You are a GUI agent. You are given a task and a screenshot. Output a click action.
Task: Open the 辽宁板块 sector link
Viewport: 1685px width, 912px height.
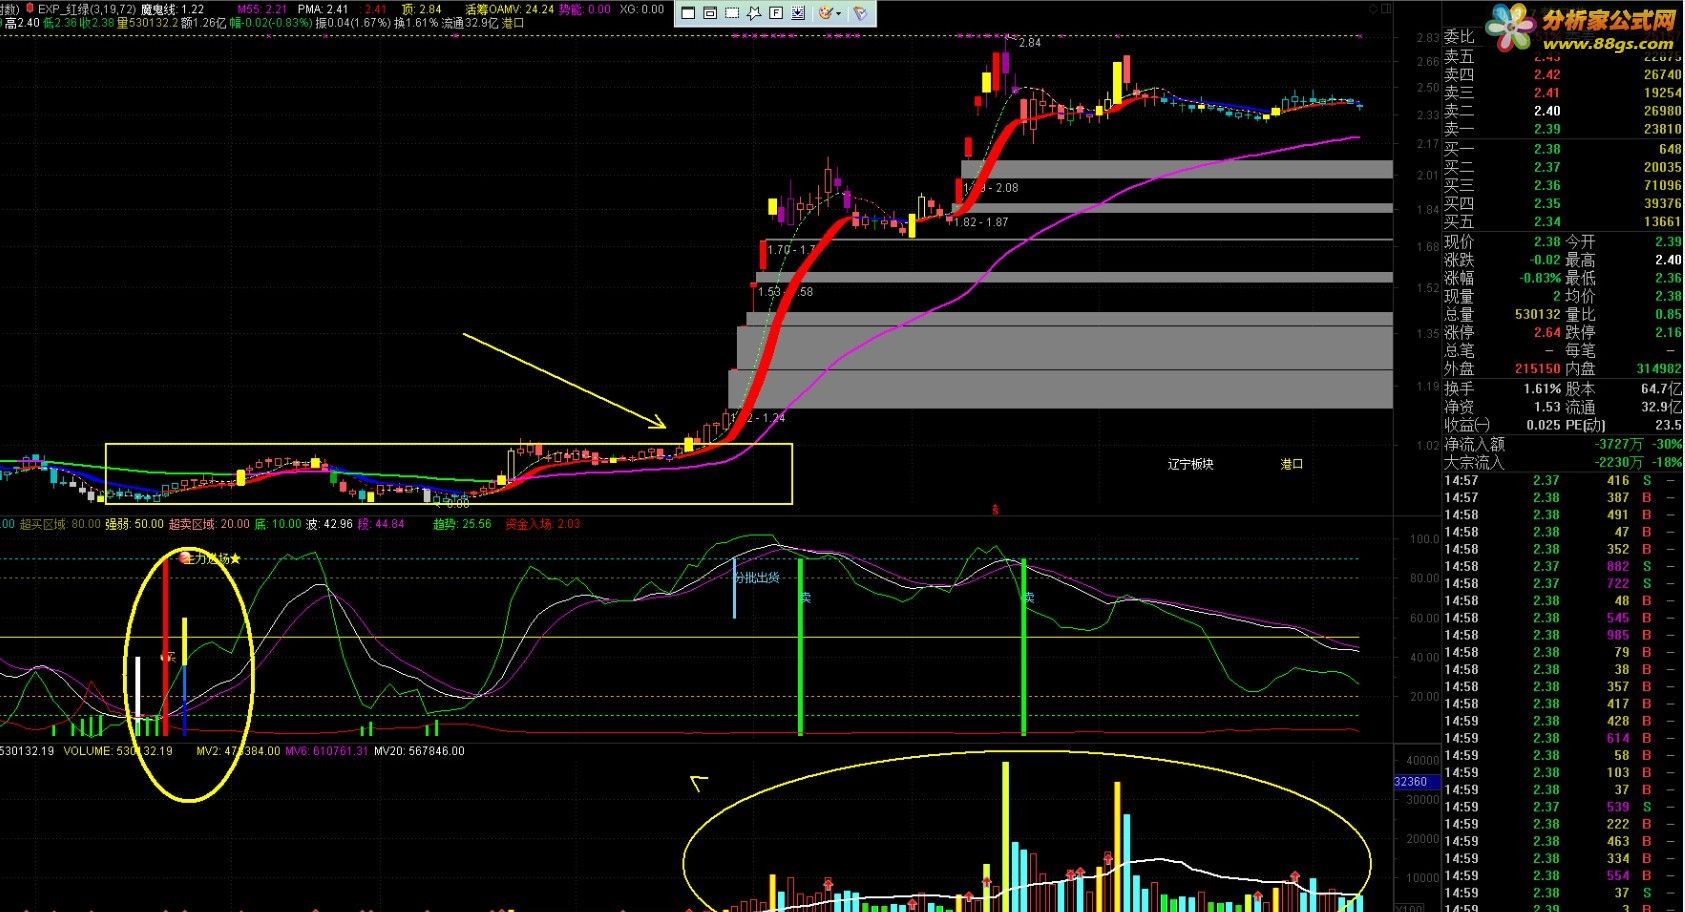click(1191, 464)
